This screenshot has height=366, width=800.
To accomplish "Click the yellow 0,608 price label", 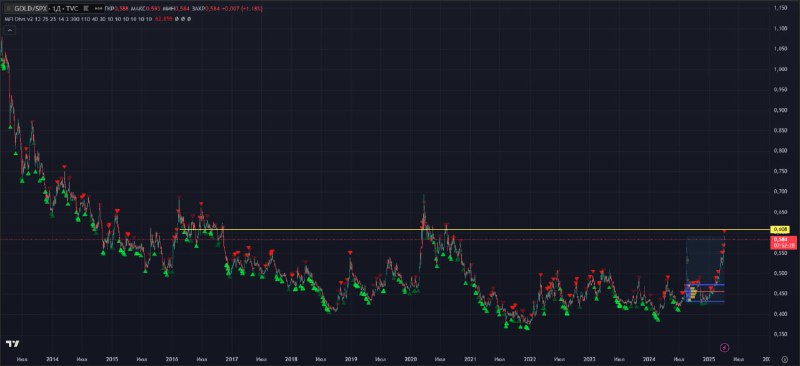I will 780,229.
